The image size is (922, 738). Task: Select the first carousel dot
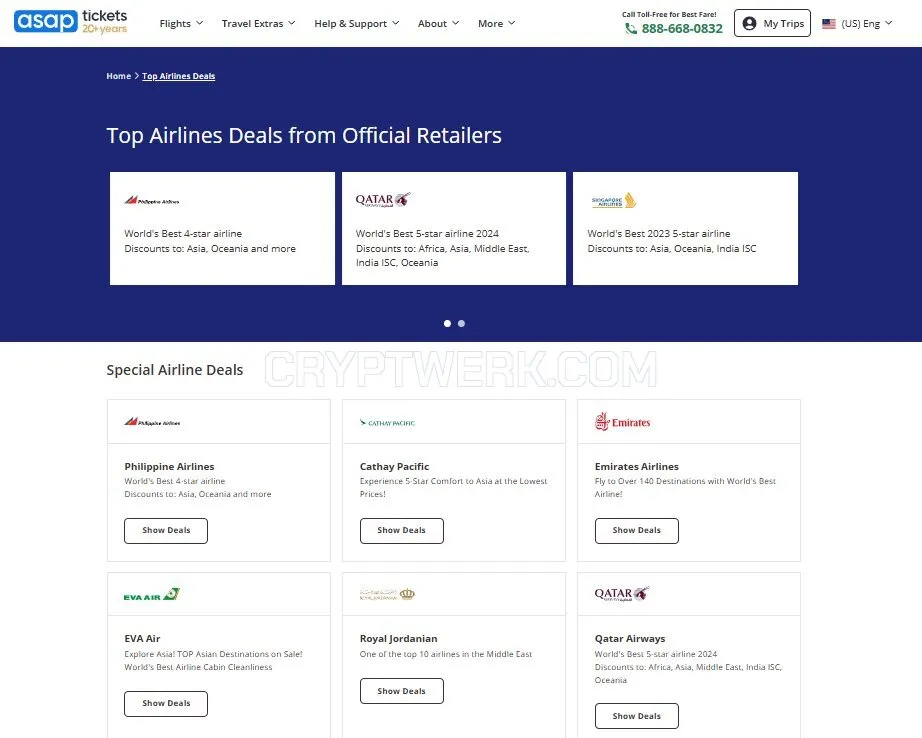(447, 323)
